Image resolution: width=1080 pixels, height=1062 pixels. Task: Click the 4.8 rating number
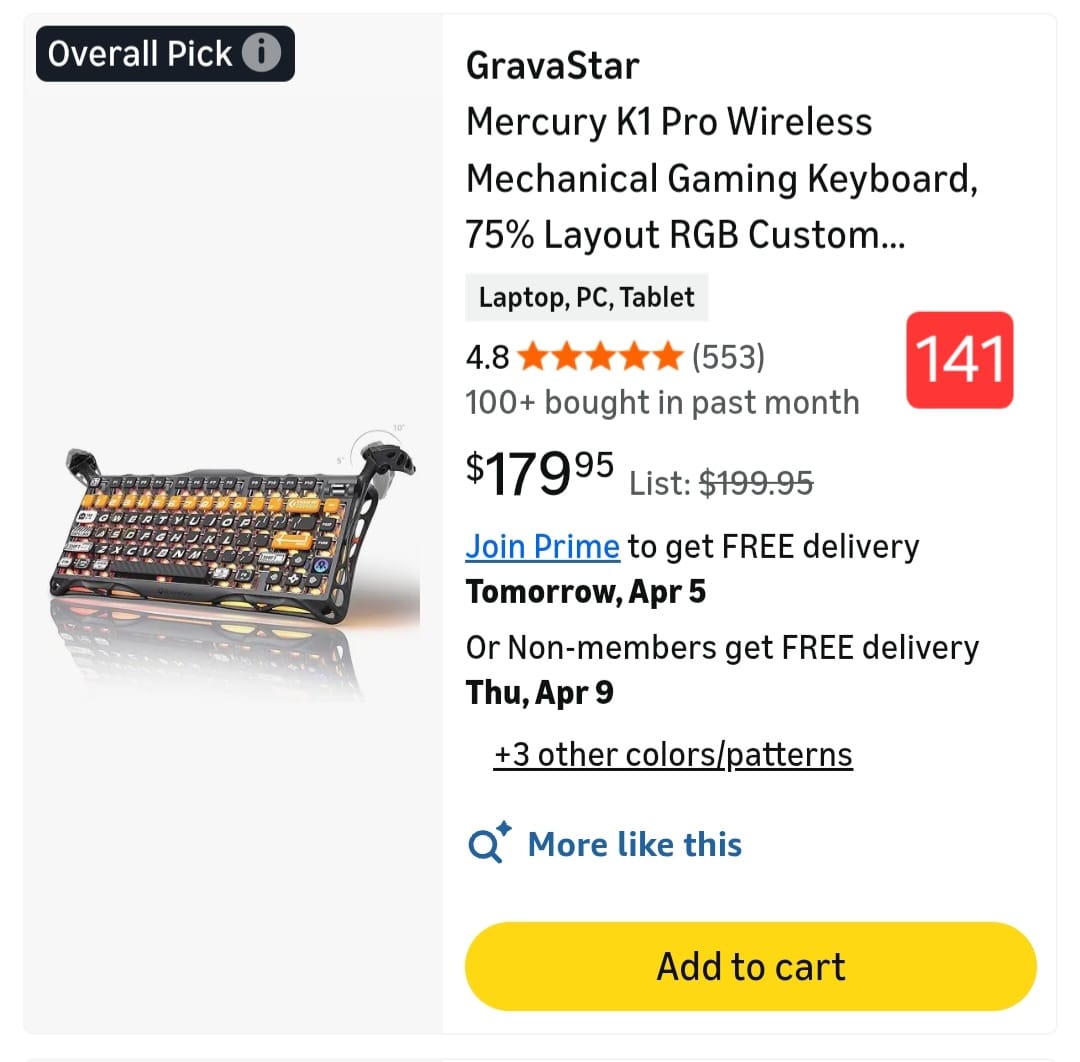coord(487,356)
